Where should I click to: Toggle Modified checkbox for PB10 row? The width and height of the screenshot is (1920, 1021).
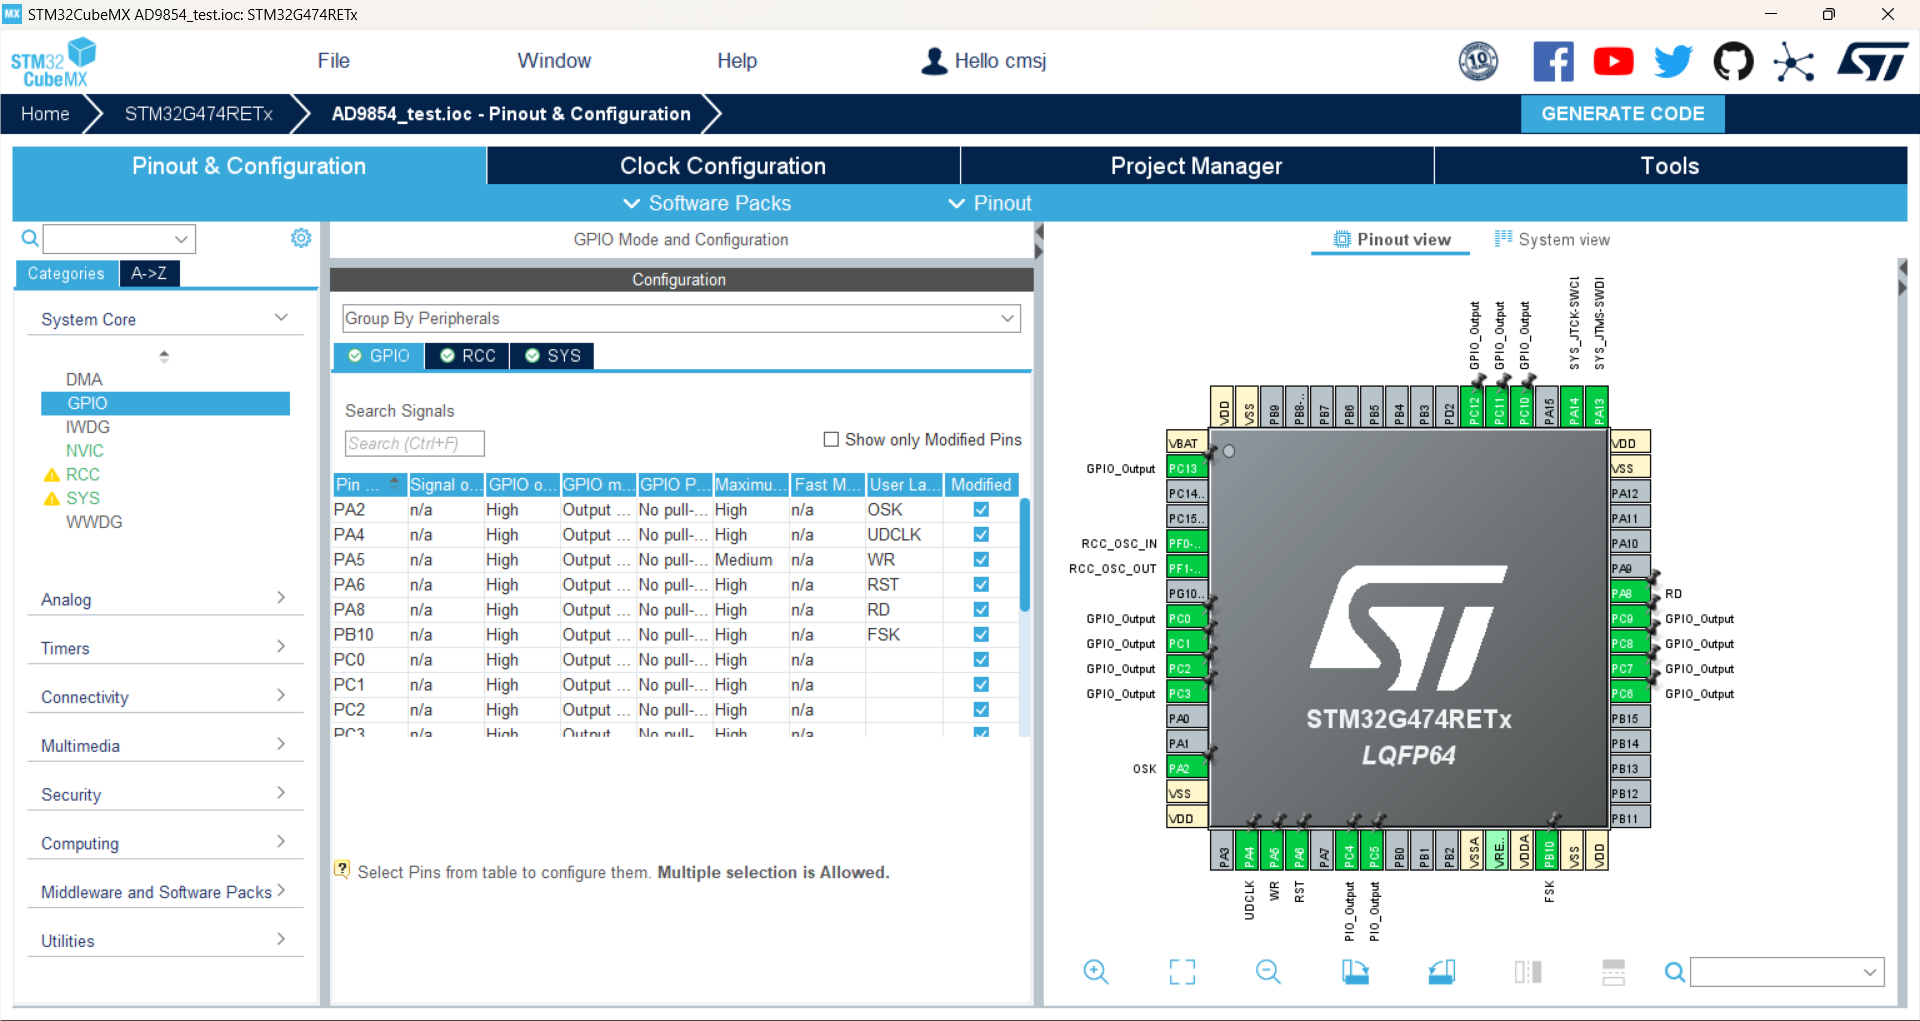pyautogui.click(x=981, y=634)
